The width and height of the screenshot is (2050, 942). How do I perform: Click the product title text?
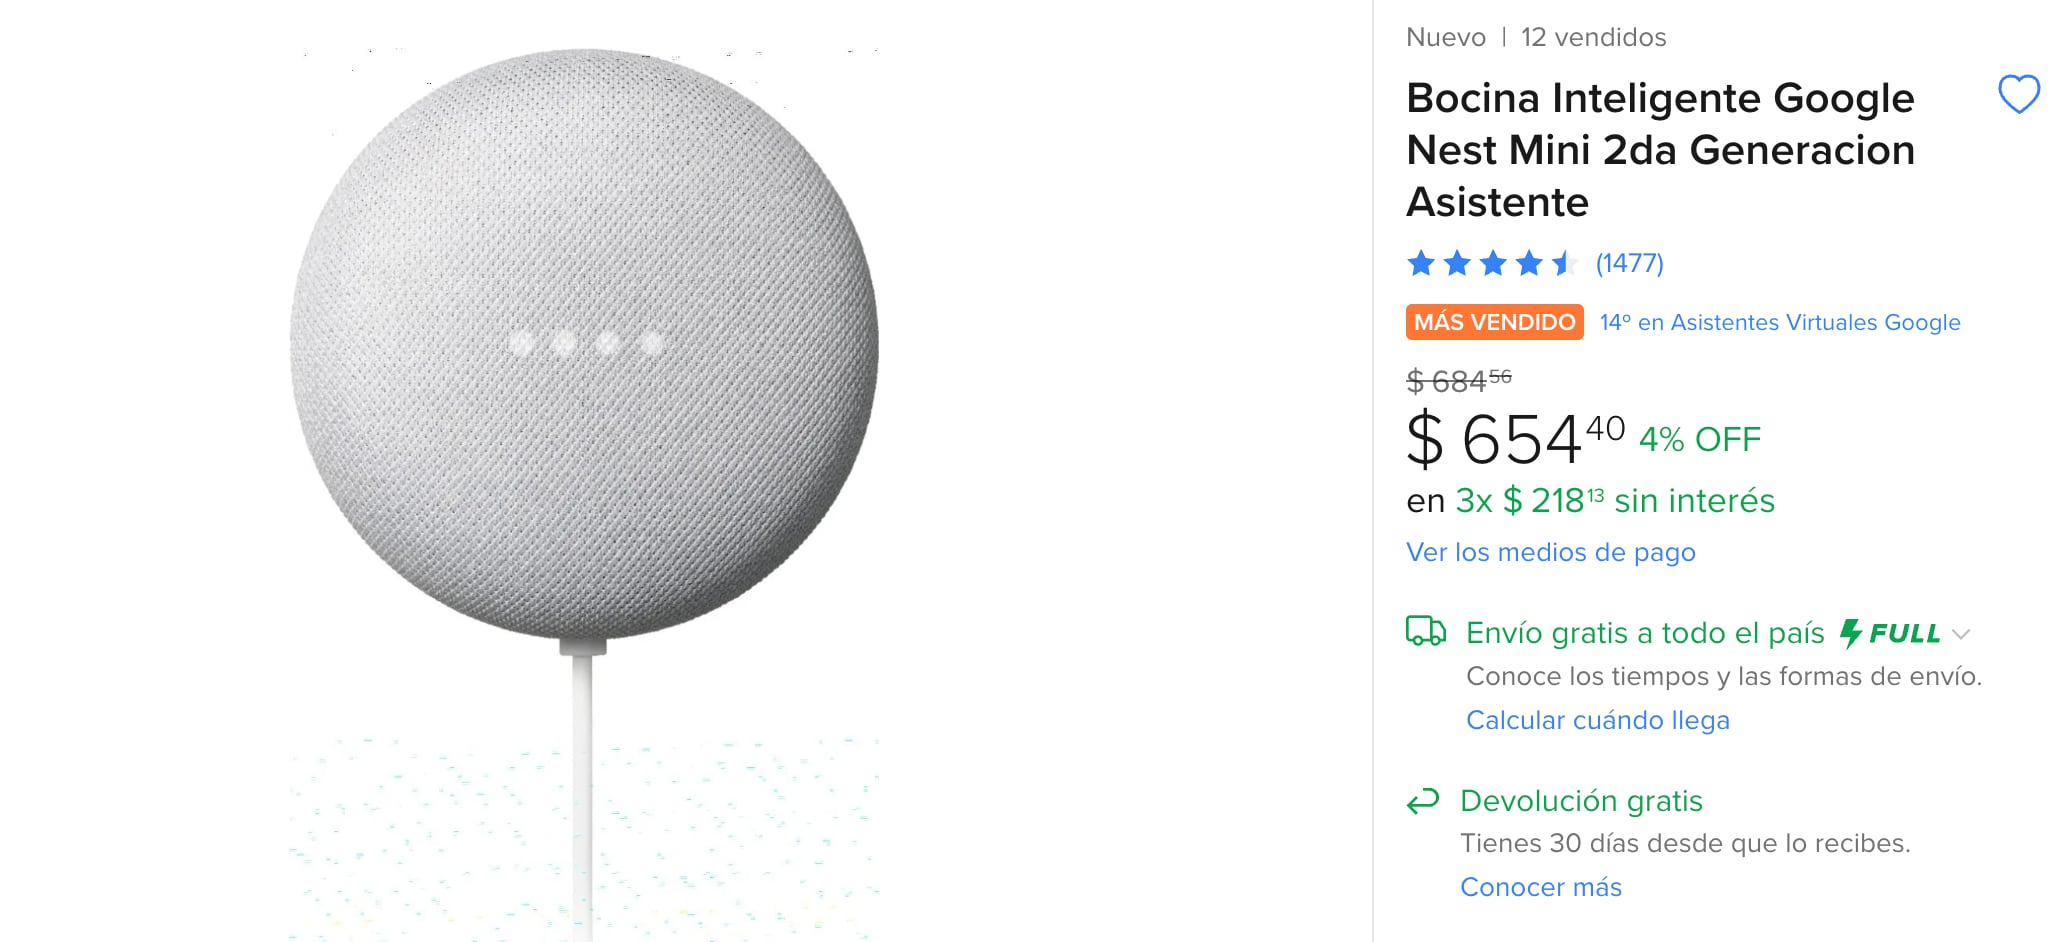[x=1659, y=150]
